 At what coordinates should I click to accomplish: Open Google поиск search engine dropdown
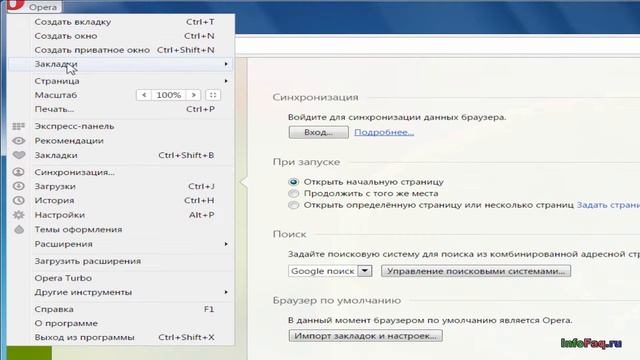[330, 271]
